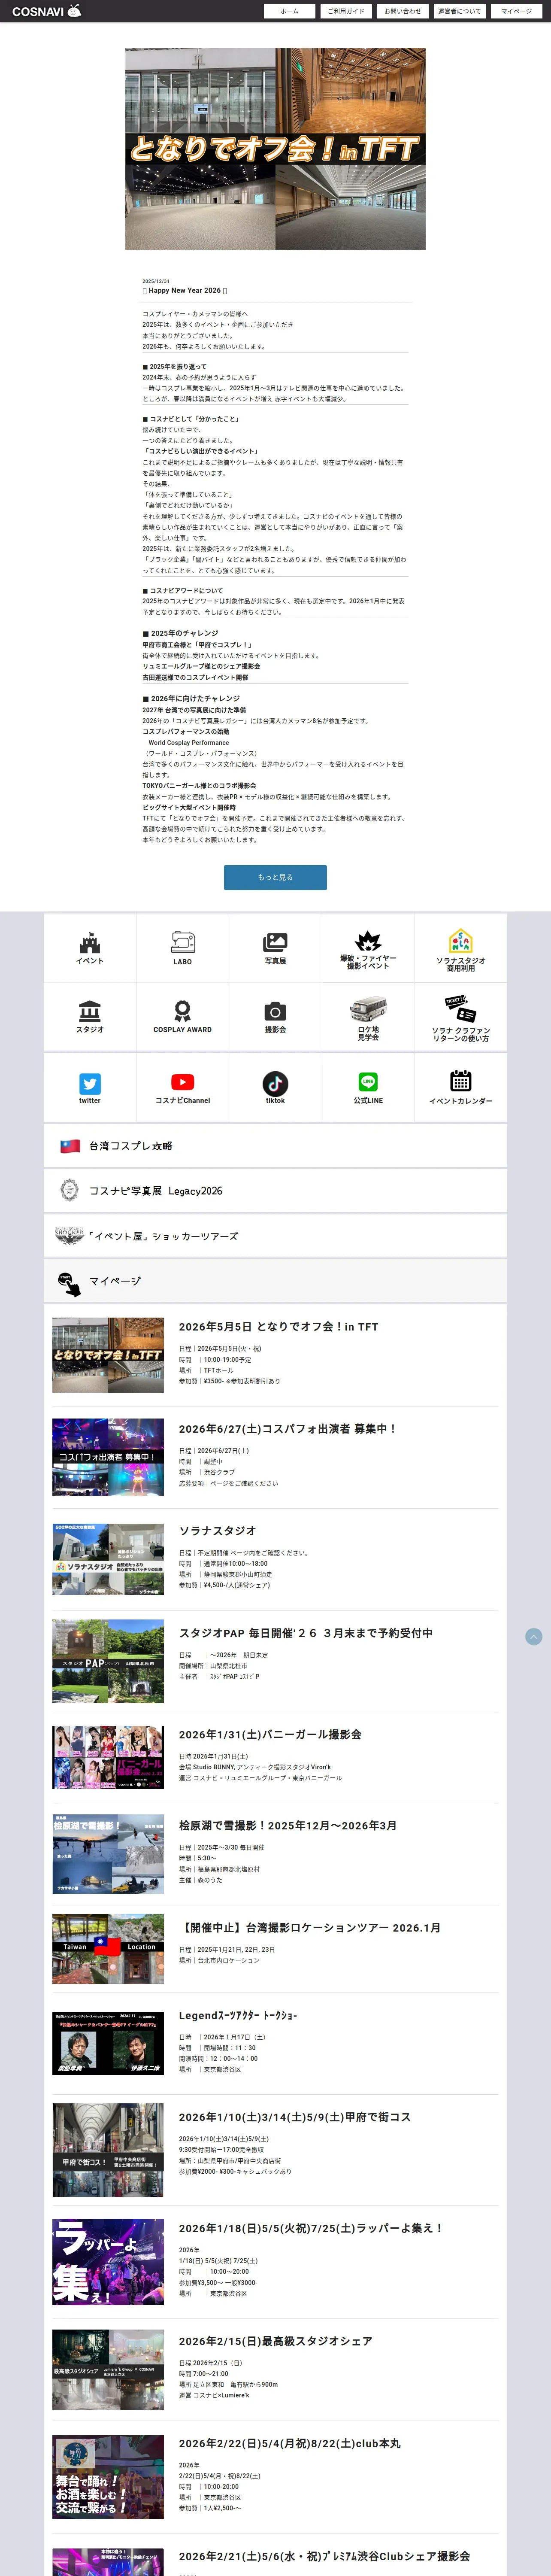Open the 公式LINE green icon
This screenshot has width=551, height=2576.
[x=368, y=1082]
